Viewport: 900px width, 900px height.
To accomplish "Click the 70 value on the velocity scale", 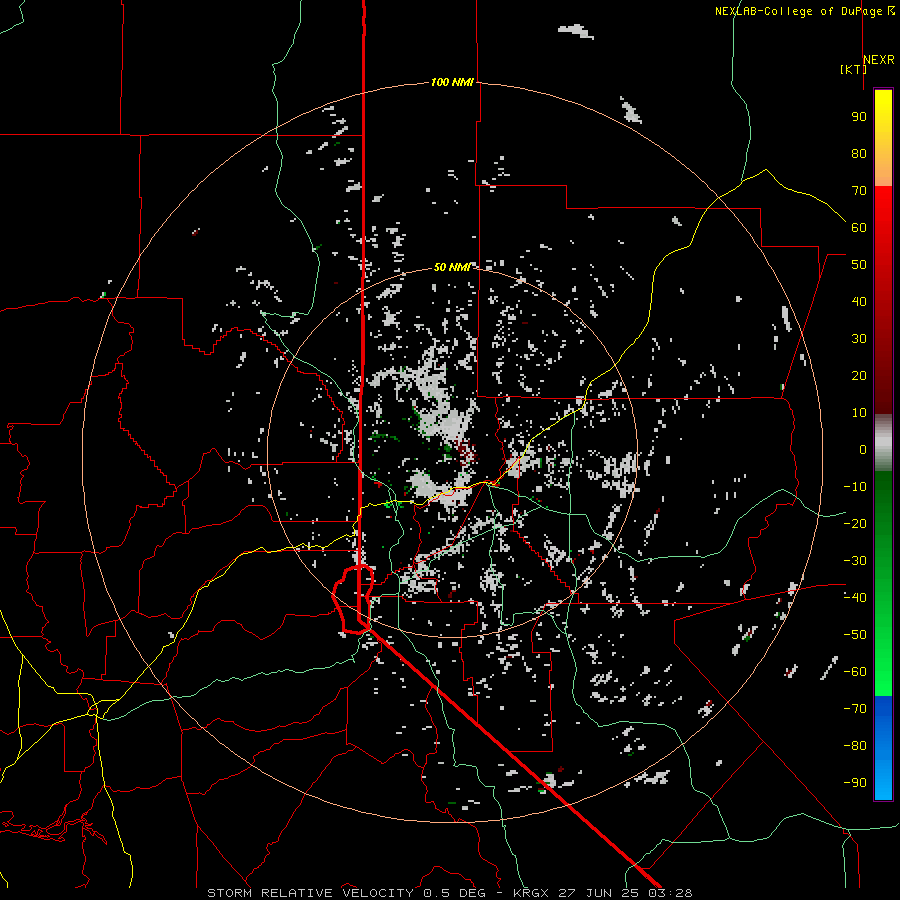I will coord(859,191).
